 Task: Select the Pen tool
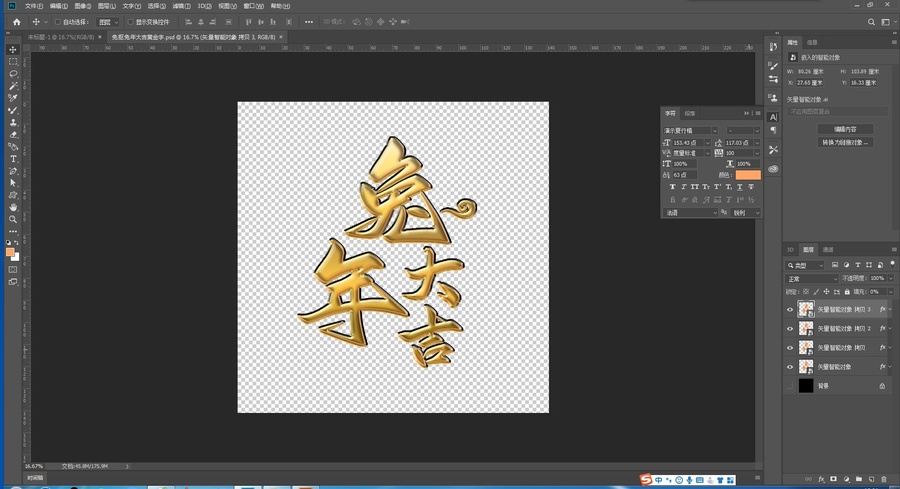[13, 171]
